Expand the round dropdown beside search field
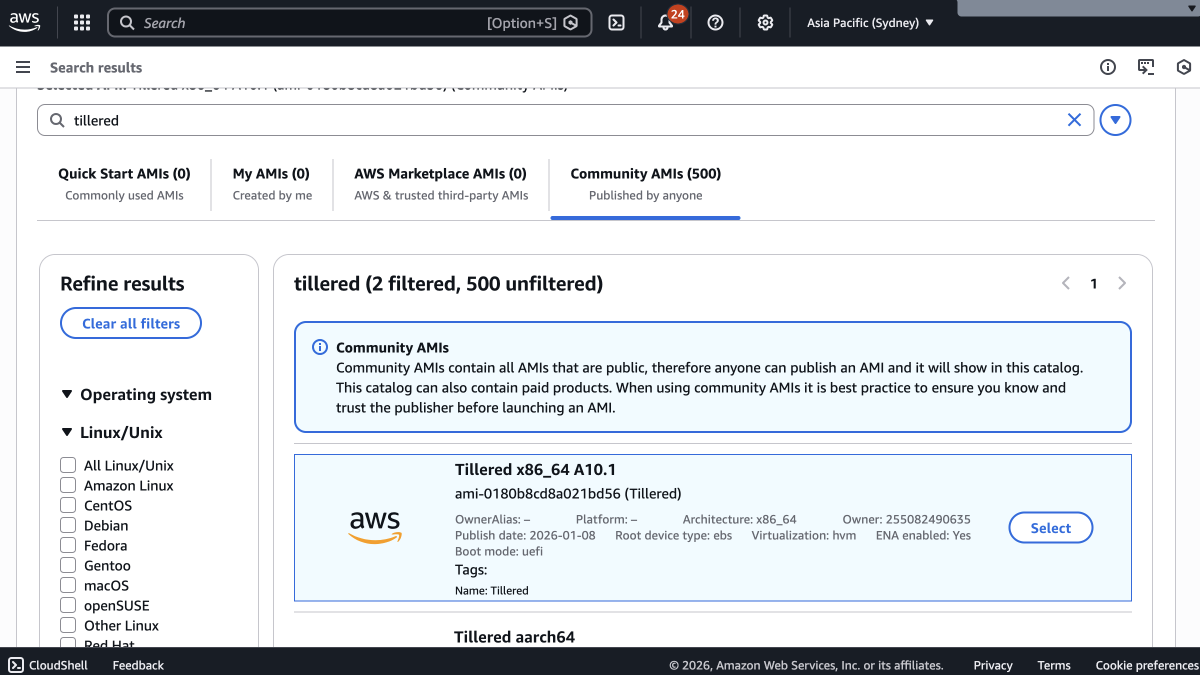The image size is (1200, 675). 1115,120
